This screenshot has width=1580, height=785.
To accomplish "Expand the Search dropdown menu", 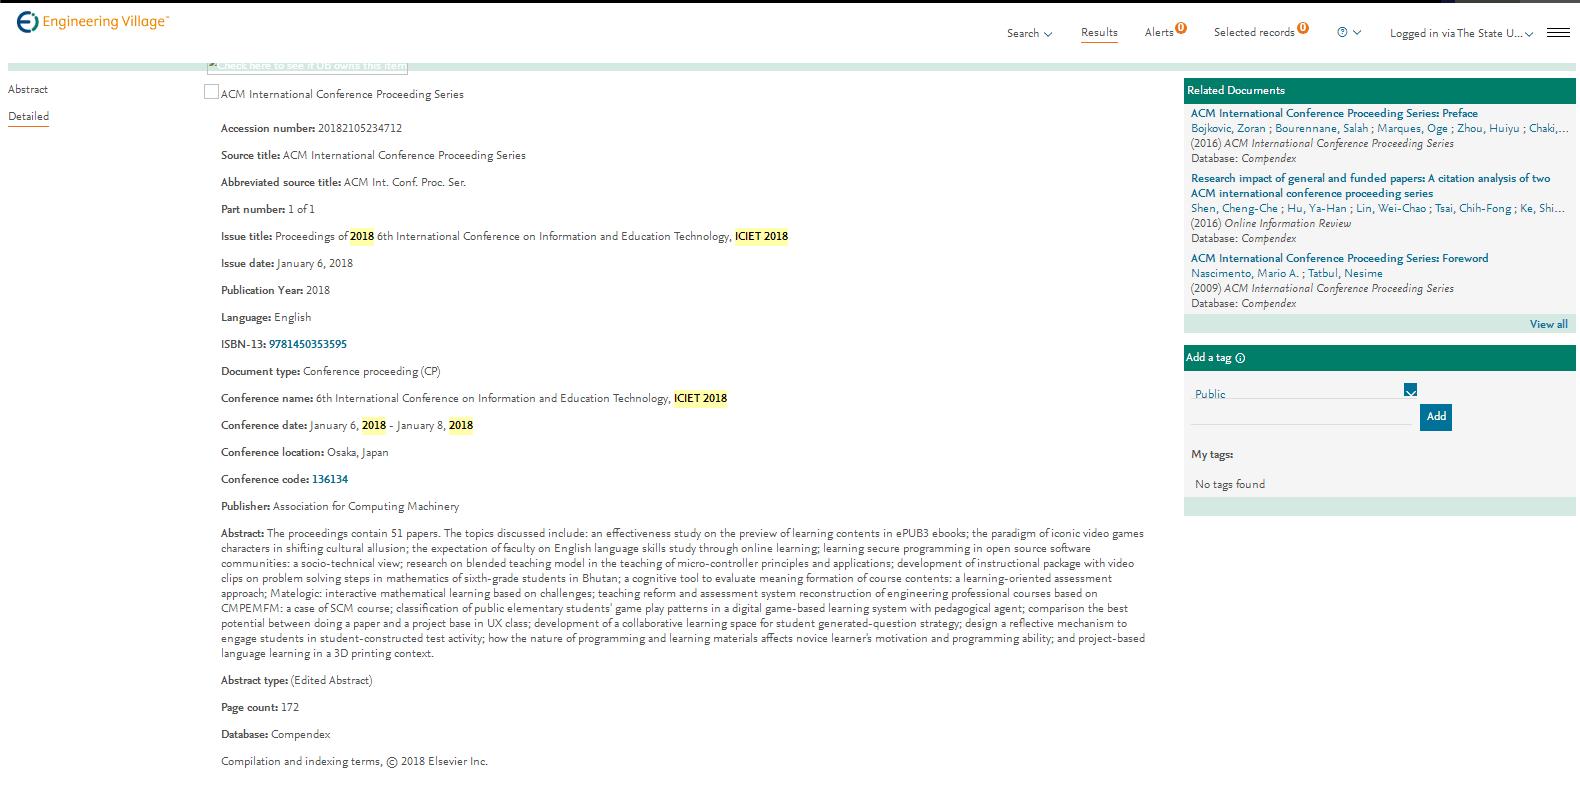I will [x=1029, y=34].
